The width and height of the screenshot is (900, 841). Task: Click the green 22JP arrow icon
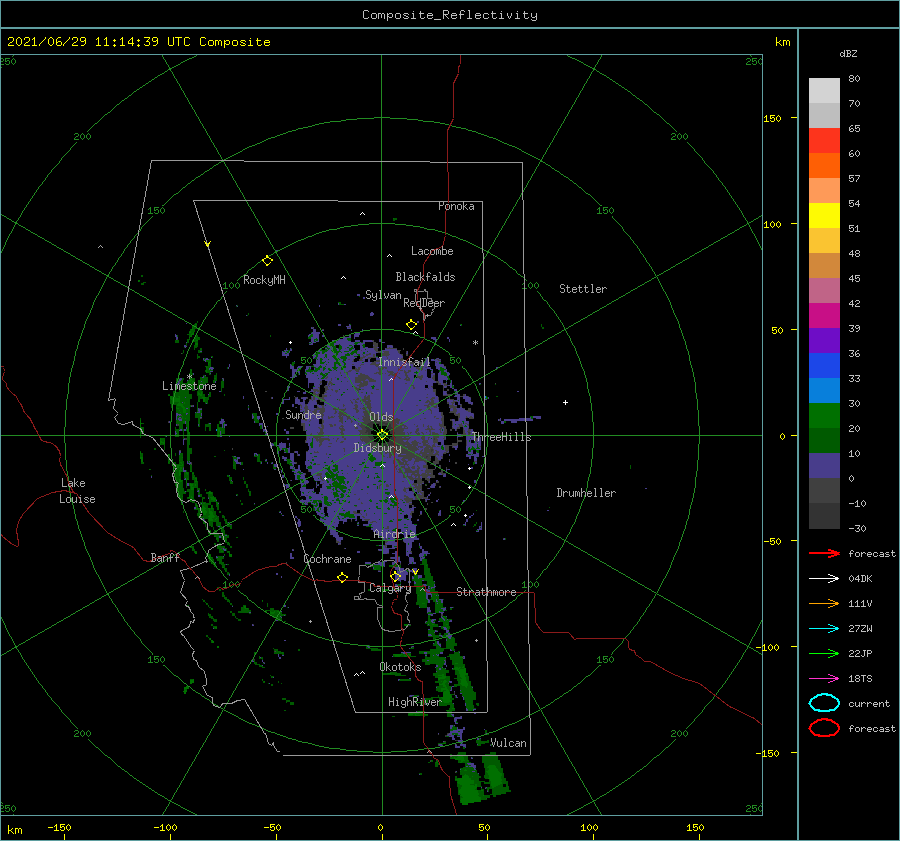pyautogui.click(x=824, y=653)
